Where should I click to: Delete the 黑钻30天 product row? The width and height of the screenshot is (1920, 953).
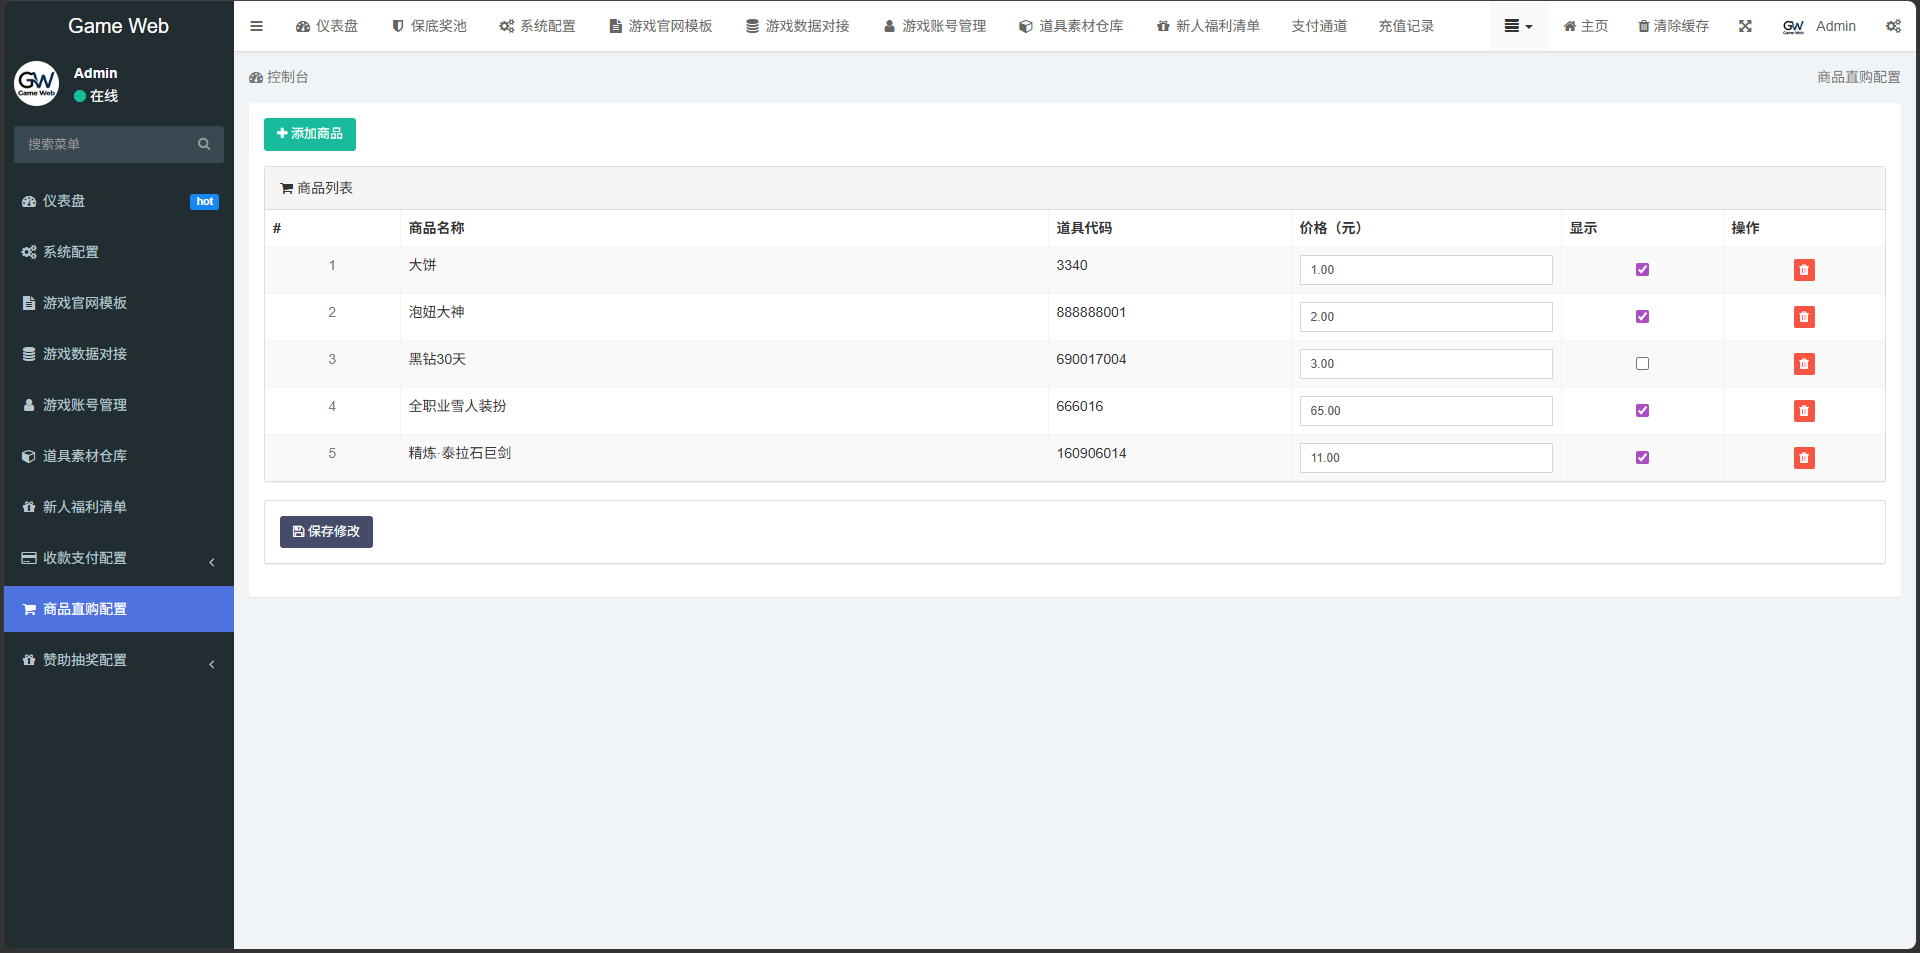point(1803,364)
